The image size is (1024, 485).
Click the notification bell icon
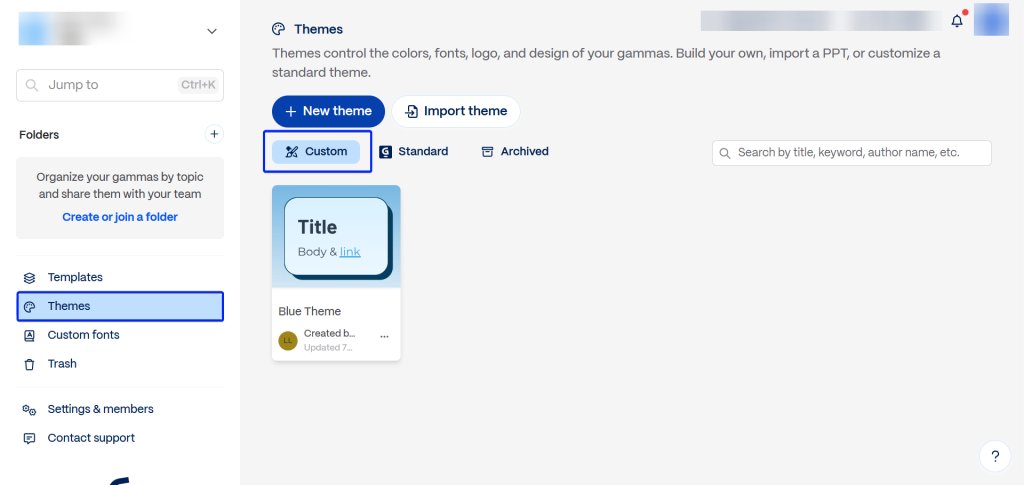[957, 21]
